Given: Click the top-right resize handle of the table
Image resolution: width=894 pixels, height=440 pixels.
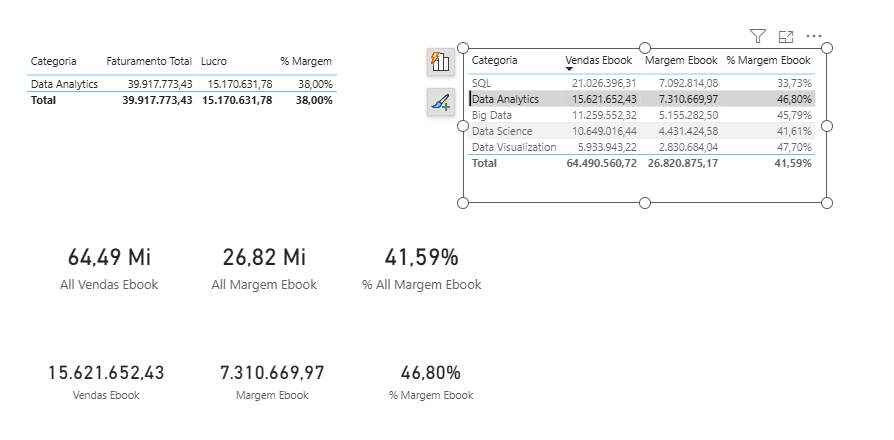Looking at the screenshot, I should (x=827, y=48).
